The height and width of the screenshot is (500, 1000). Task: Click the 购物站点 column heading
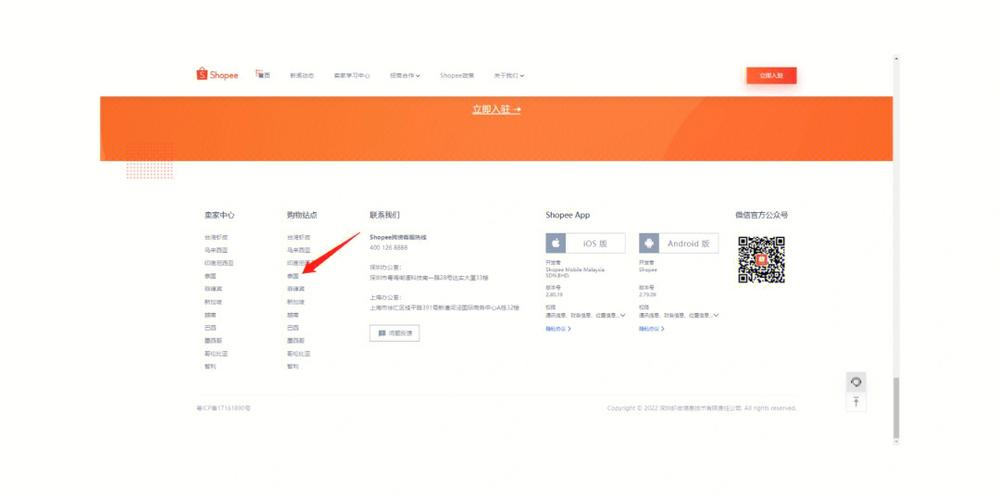[302, 216]
